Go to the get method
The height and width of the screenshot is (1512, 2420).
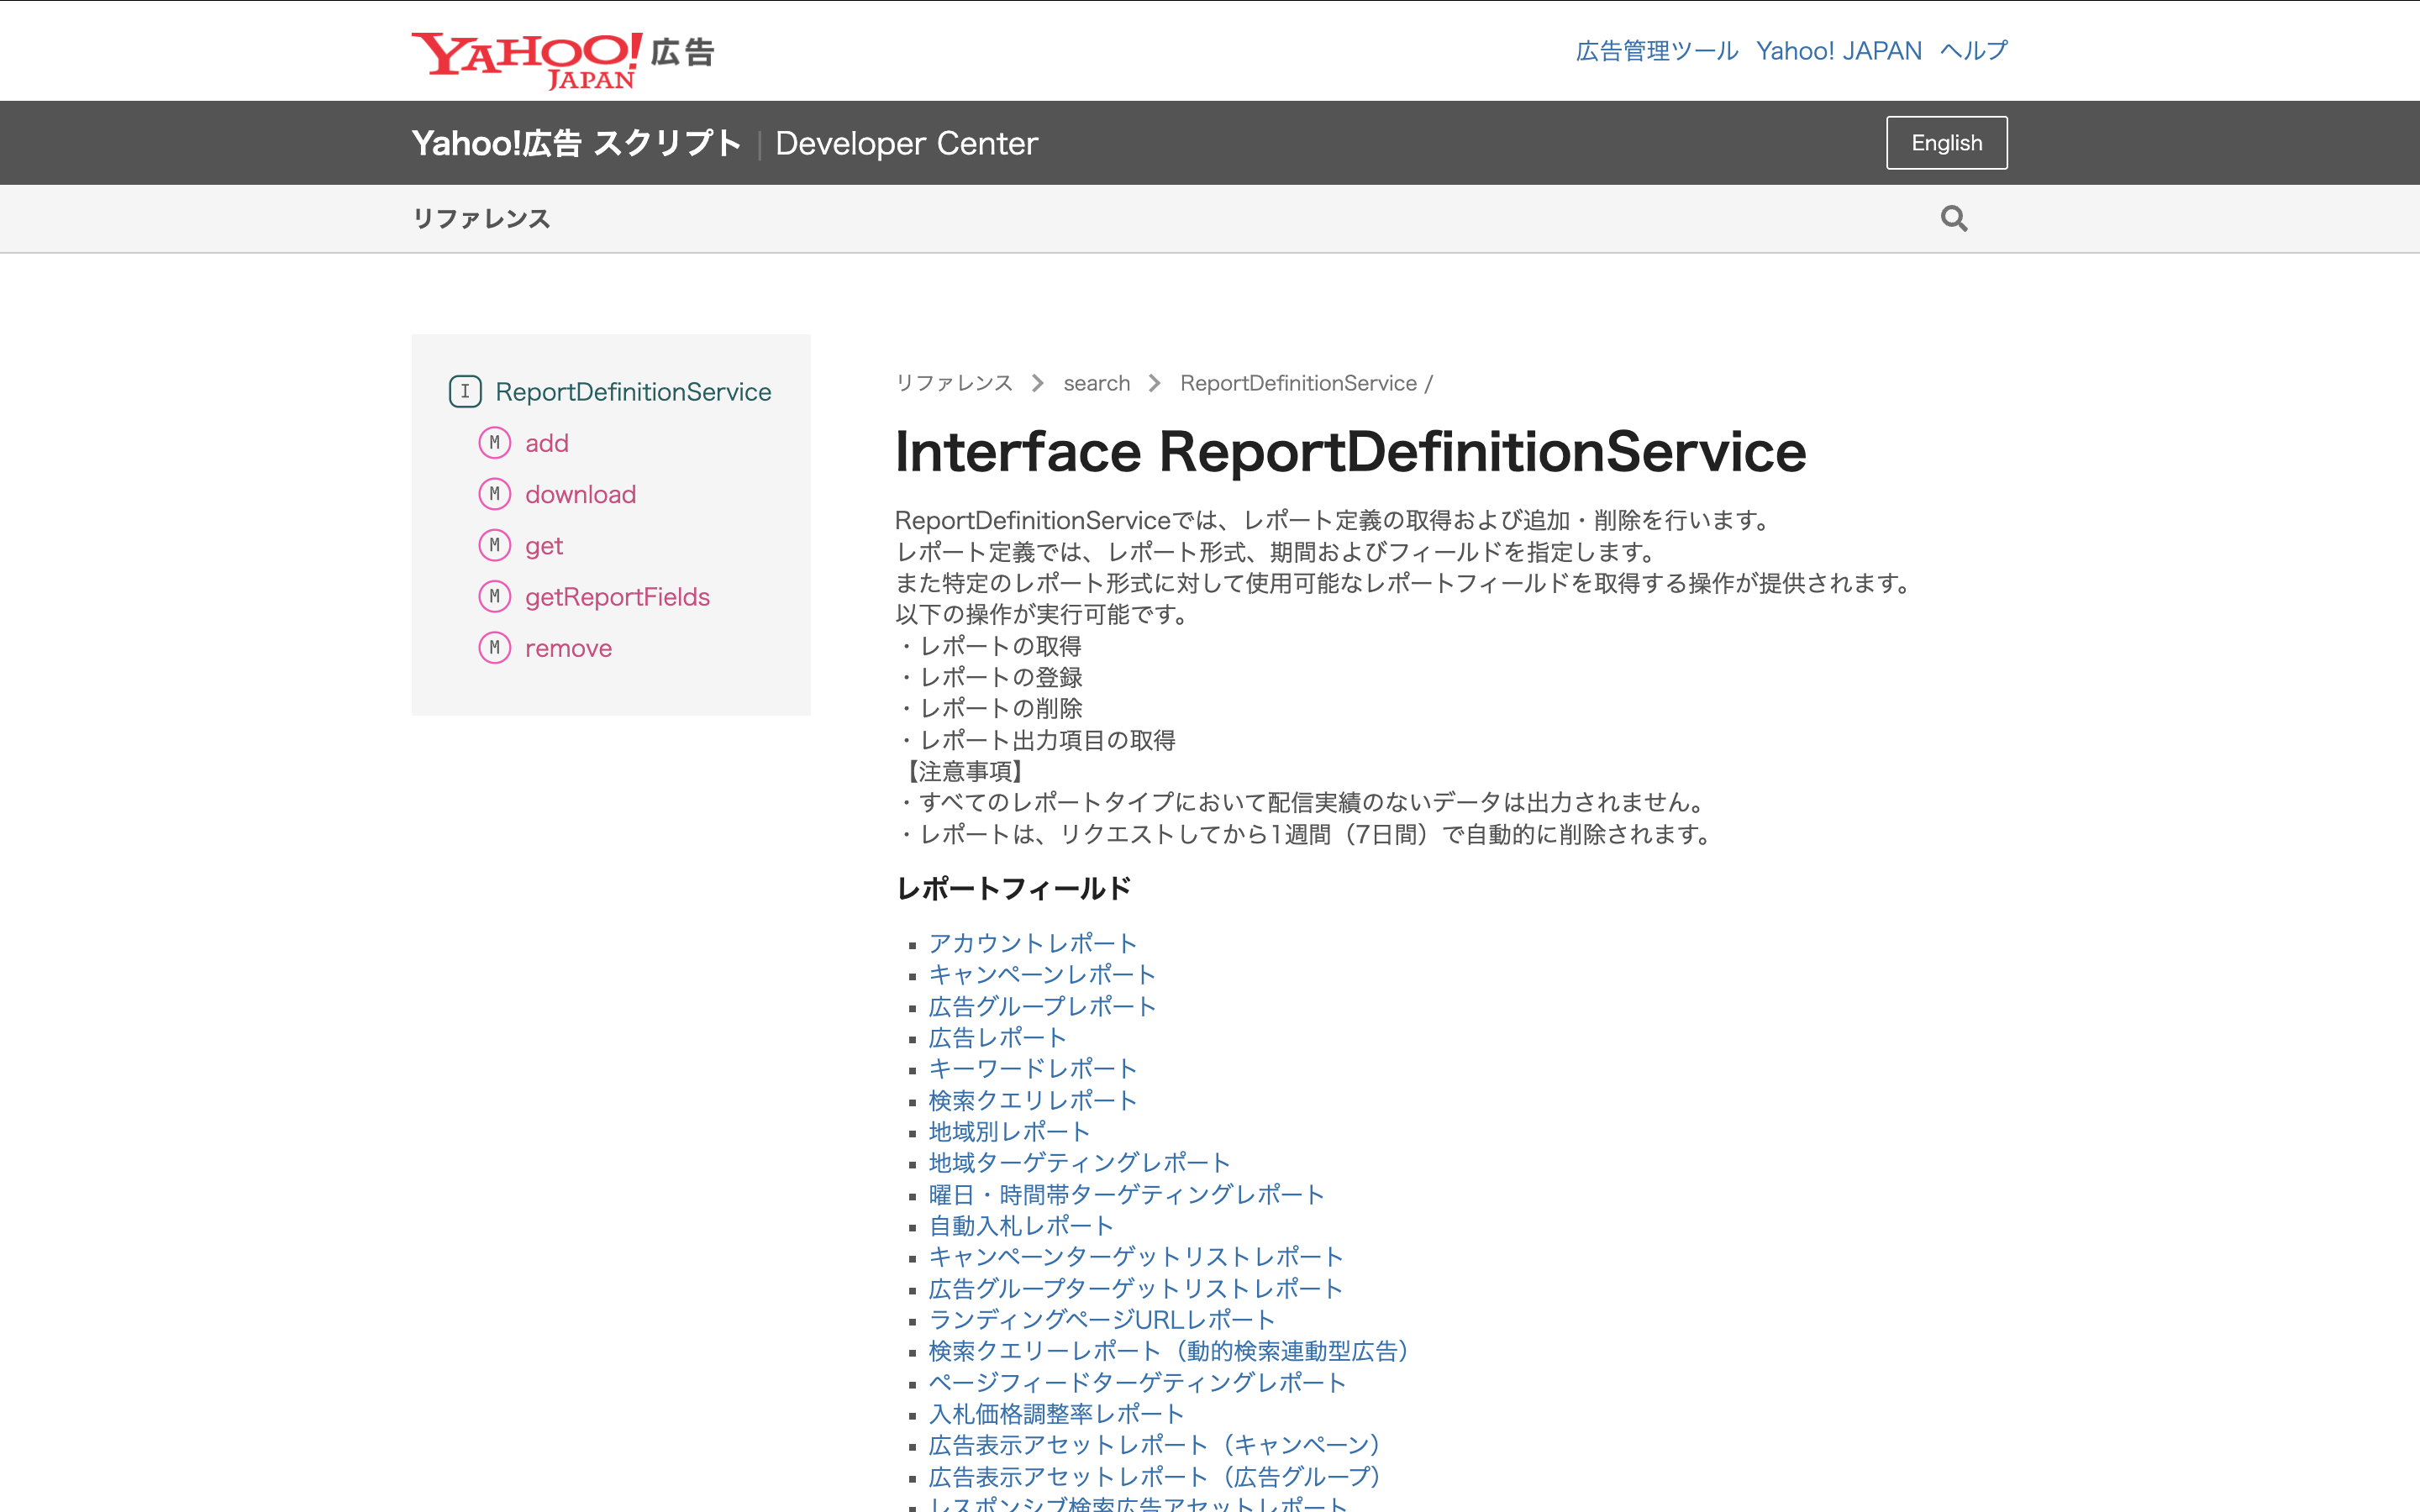coord(544,546)
